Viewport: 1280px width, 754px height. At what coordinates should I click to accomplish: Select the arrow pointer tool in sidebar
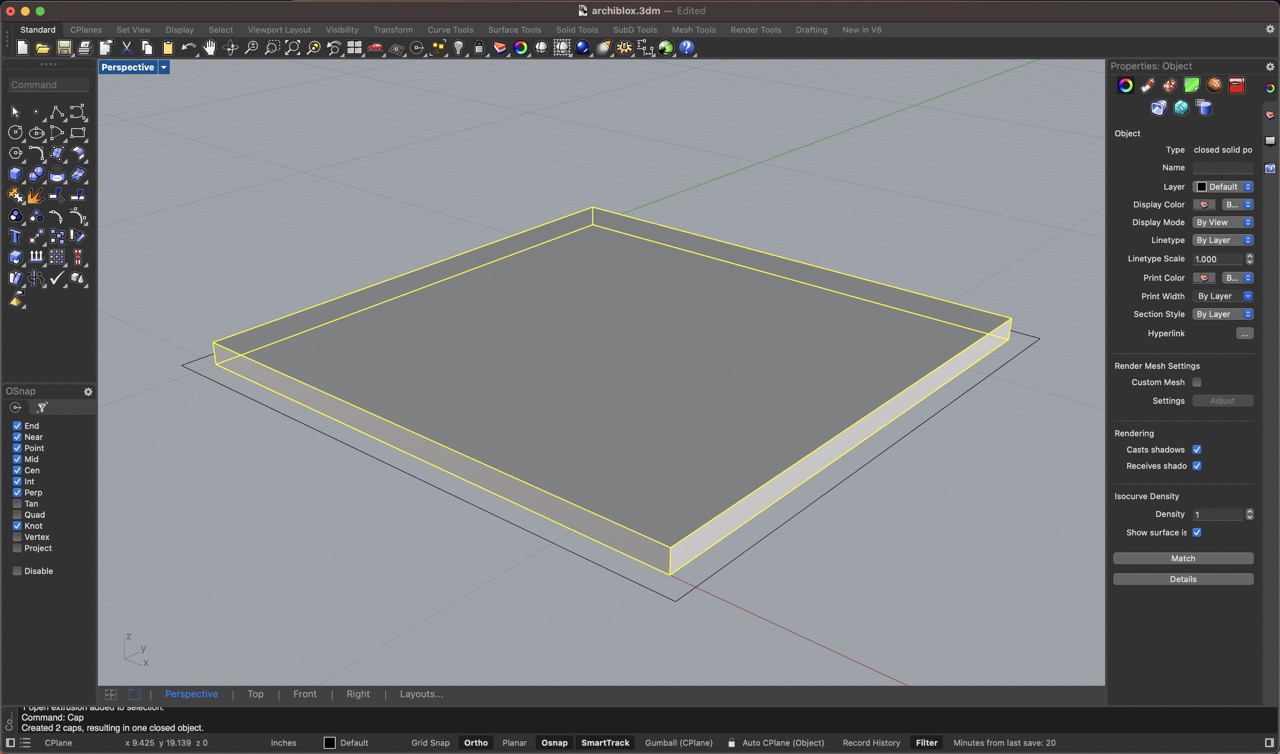tap(15, 112)
